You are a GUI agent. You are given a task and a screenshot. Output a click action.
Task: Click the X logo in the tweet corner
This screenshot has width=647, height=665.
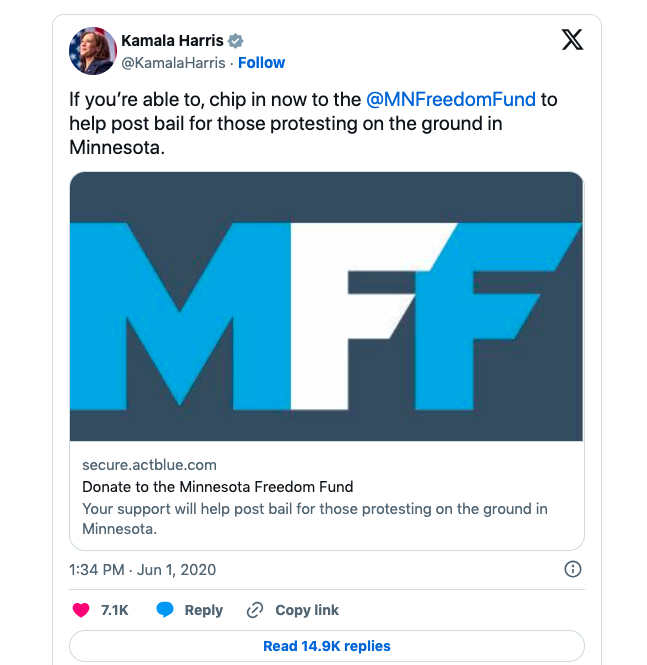(x=571, y=40)
